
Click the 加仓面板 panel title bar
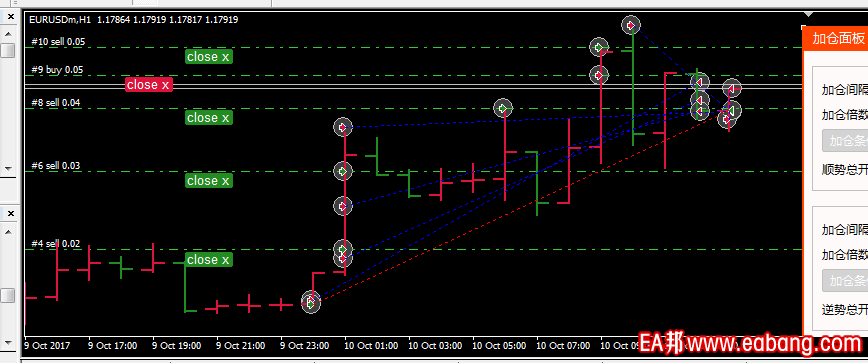835,38
